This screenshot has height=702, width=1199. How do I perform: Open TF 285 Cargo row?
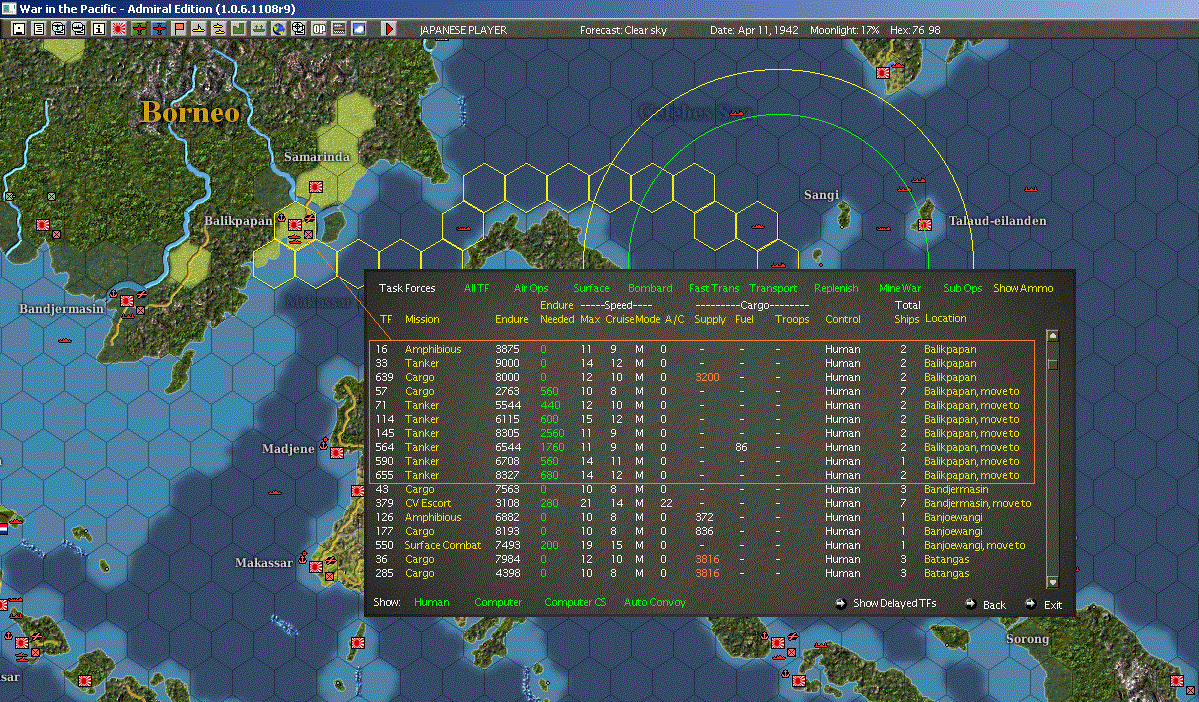702,573
